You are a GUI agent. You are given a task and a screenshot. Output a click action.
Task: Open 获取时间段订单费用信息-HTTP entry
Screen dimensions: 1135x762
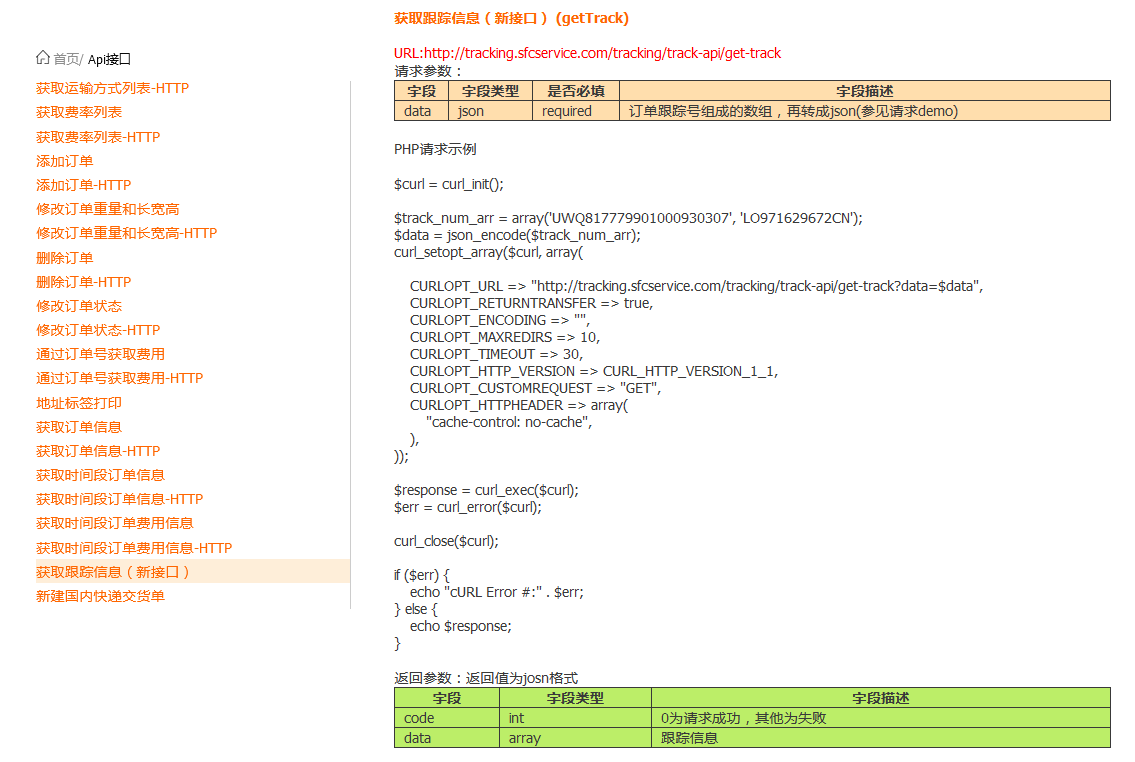(134, 548)
